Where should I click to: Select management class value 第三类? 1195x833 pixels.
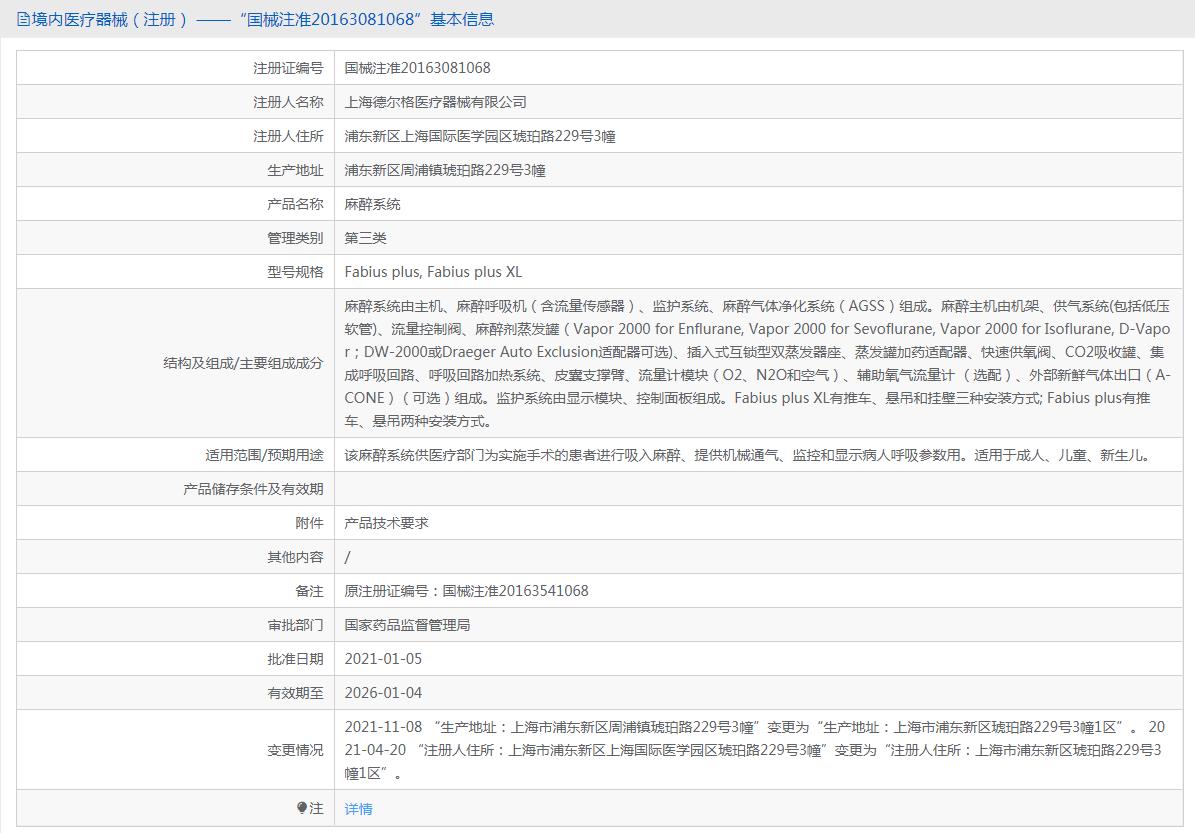(x=366, y=238)
